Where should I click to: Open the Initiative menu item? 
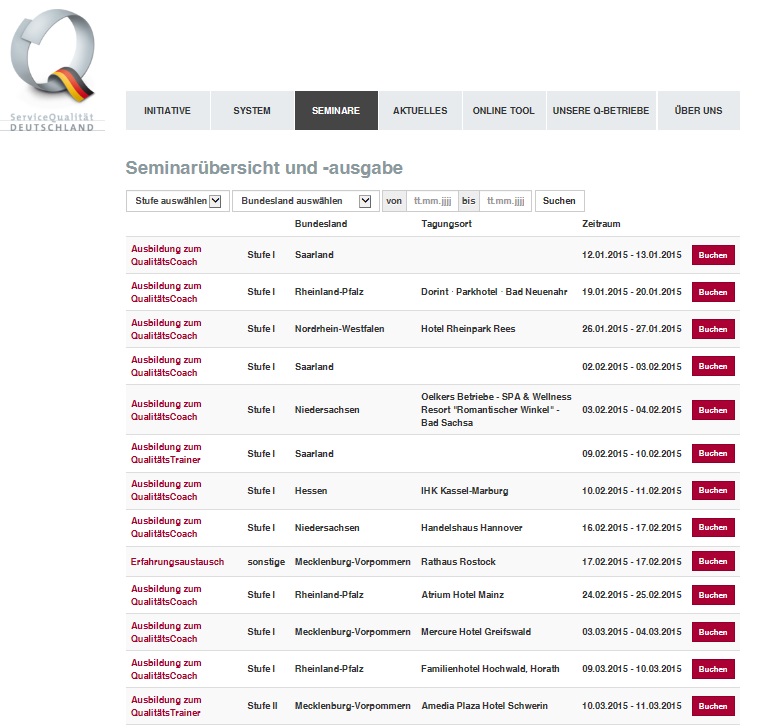[x=167, y=111]
